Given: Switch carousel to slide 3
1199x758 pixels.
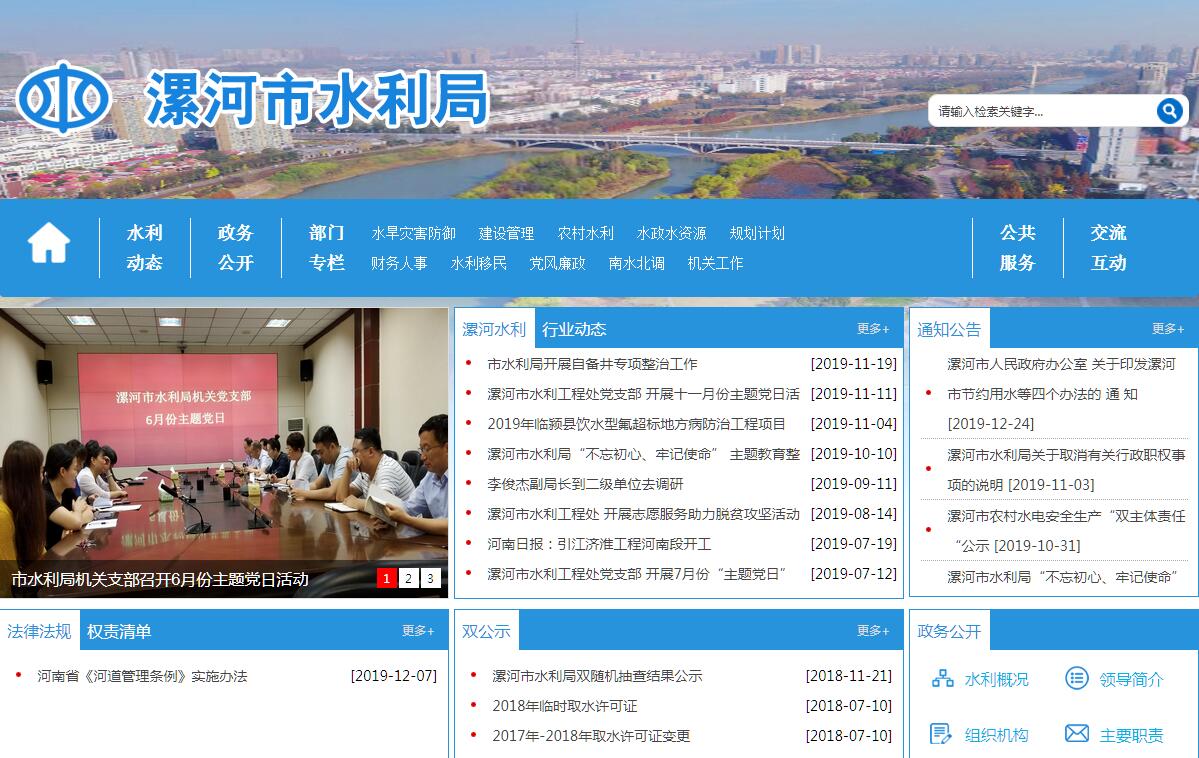Looking at the screenshot, I should 430,578.
